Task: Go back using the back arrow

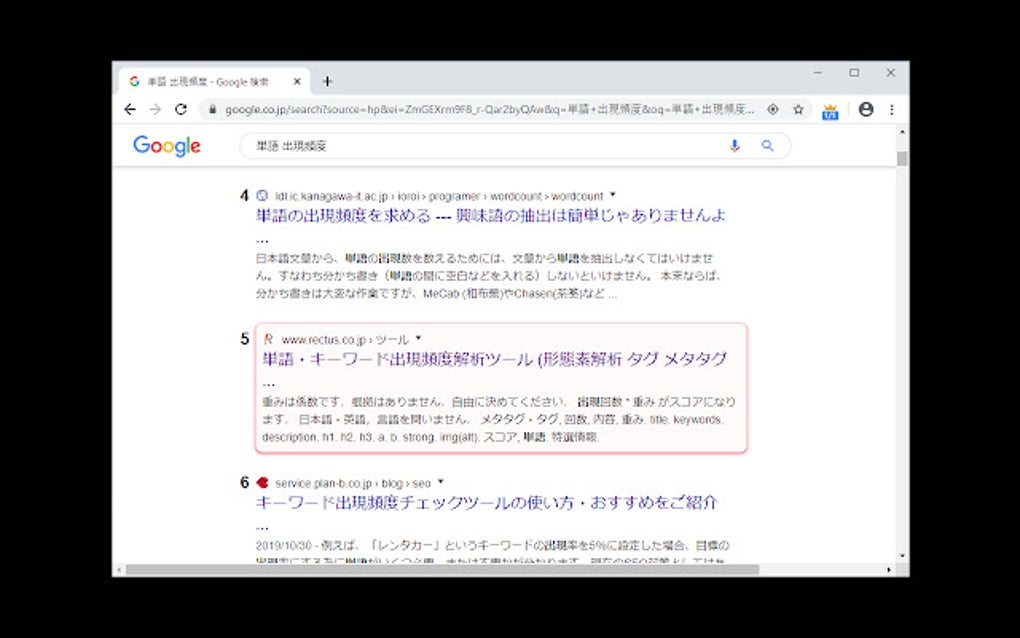Action: tap(130, 109)
